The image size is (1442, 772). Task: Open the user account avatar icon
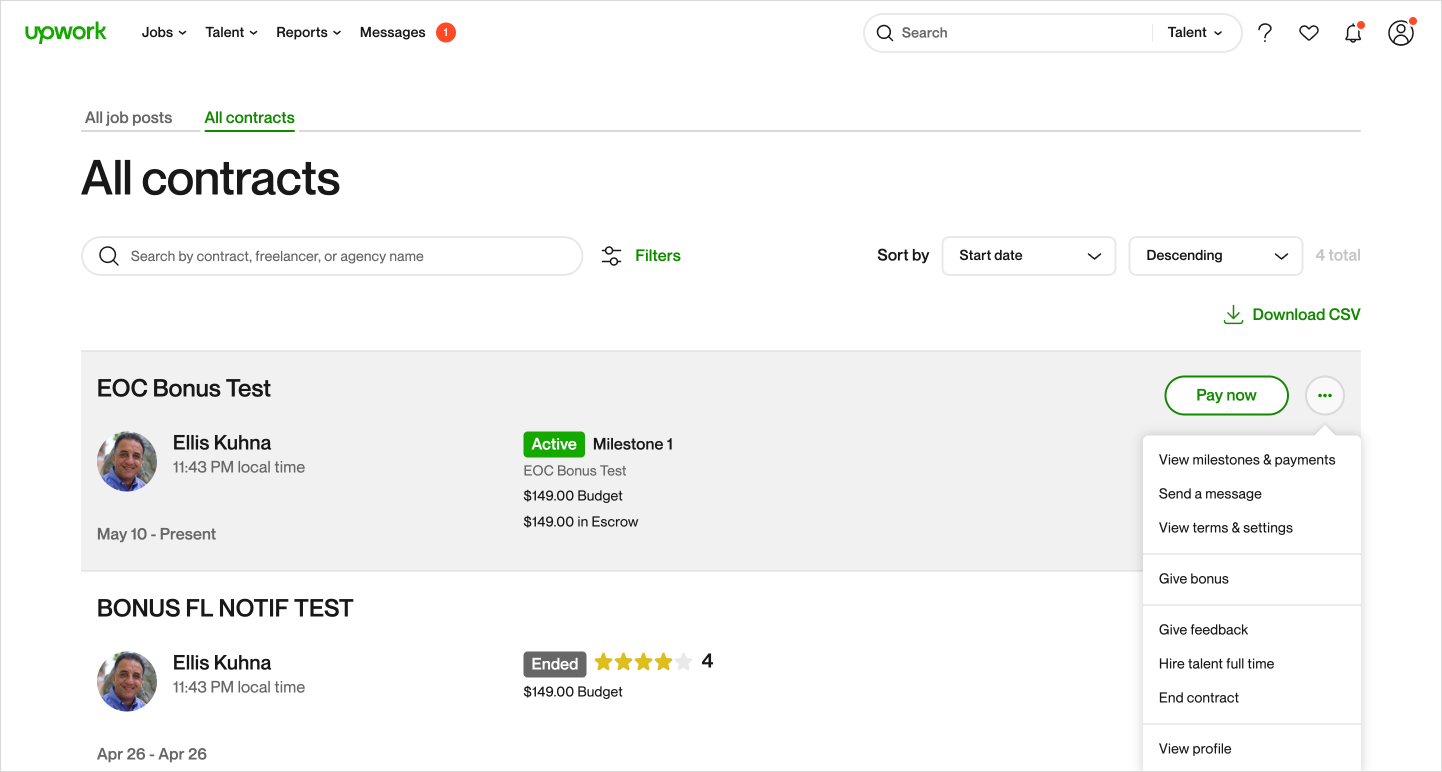point(1401,33)
